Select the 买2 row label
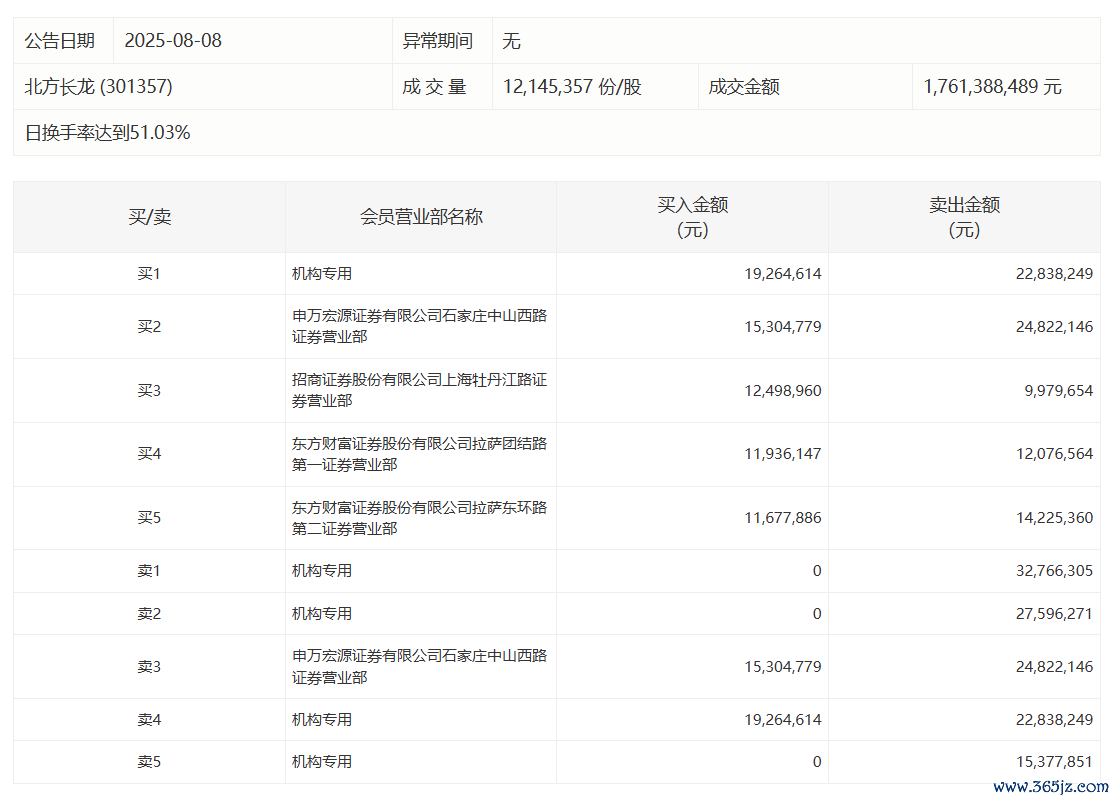This screenshot has height=802, width=1116. coord(149,327)
